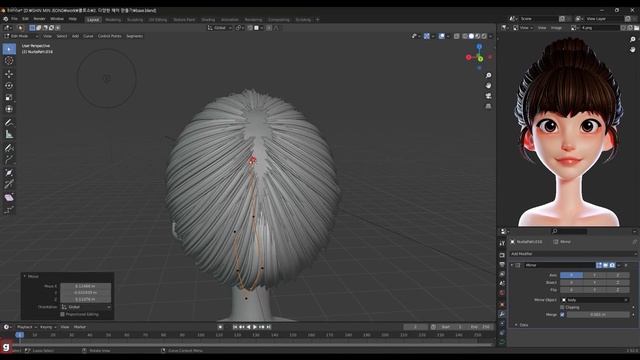Toggle modifier show in viewport icon
Screen dimensions: 640x360
tap(606, 265)
